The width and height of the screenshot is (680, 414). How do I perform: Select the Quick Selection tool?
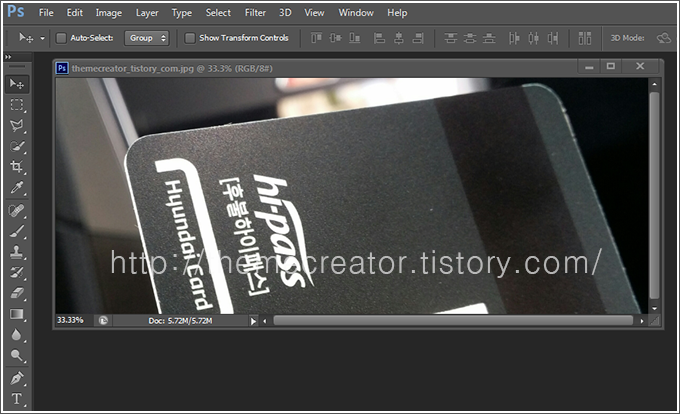(17, 146)
